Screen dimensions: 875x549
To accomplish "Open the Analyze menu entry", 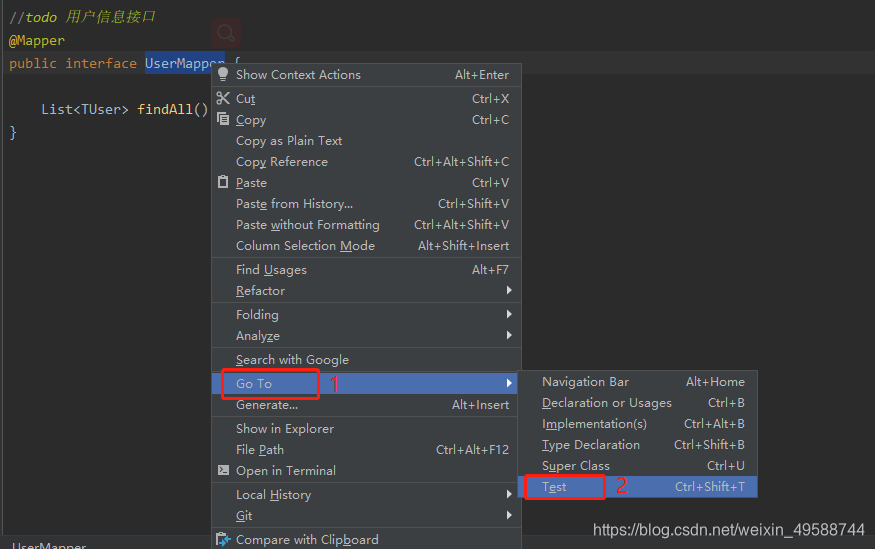I will (x=367, y=336).
